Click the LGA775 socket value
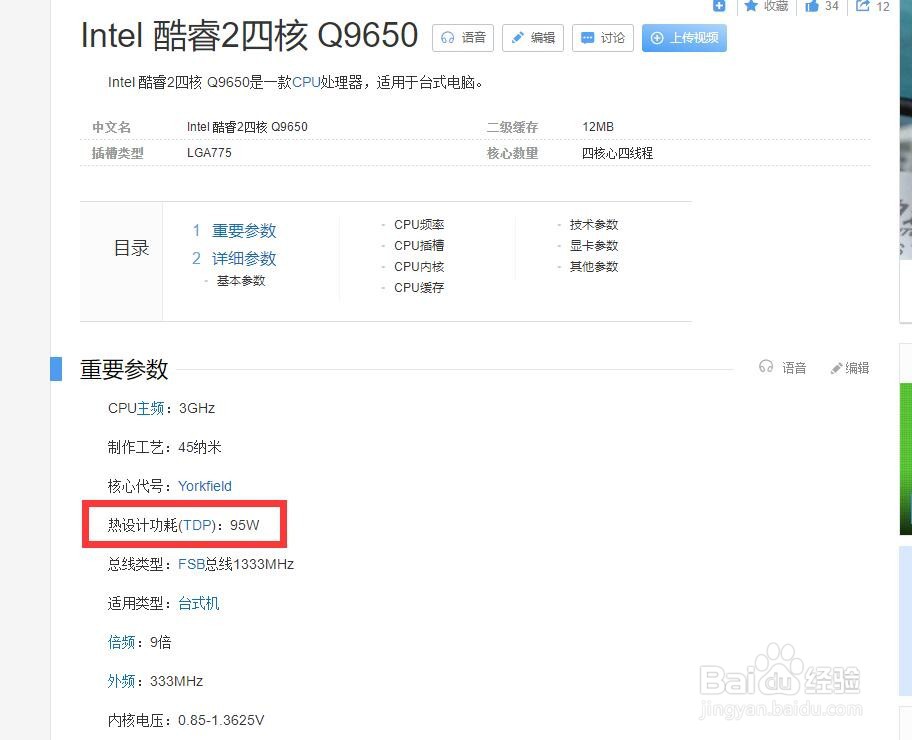912x740 pixels. (x=209, y=153)
